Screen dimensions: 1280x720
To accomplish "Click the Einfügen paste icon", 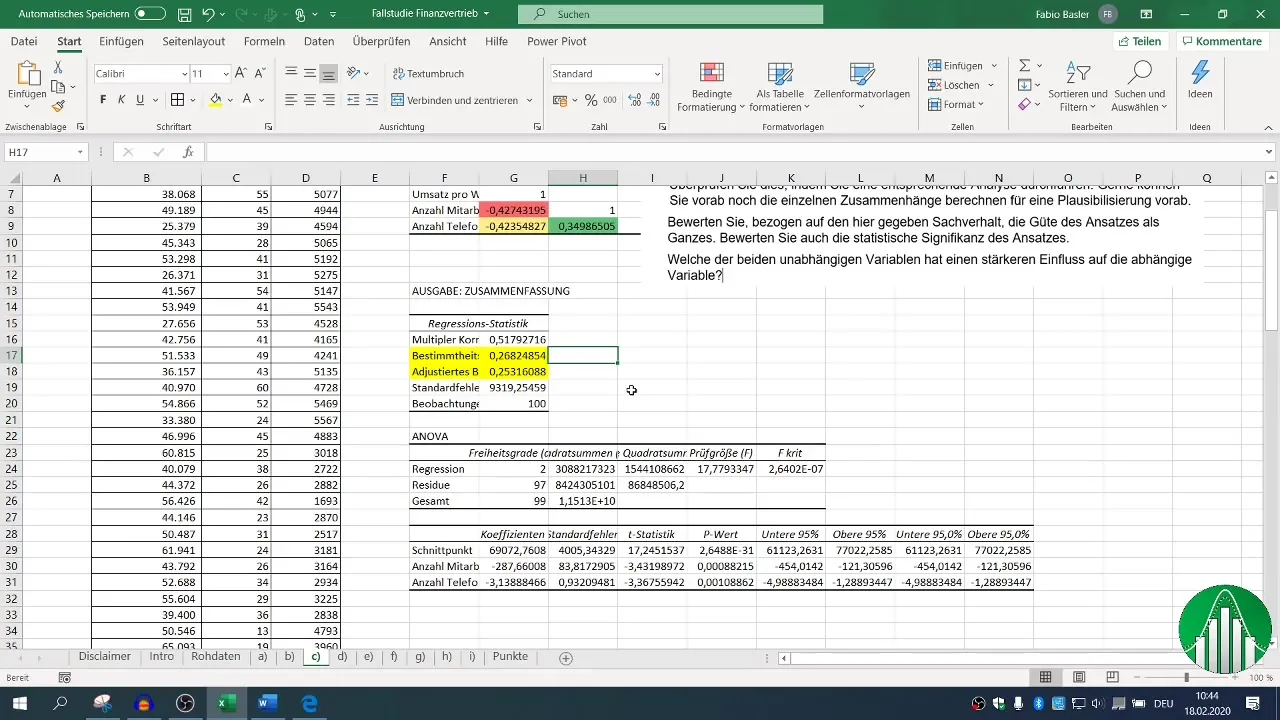I will (x=26, y=75).
